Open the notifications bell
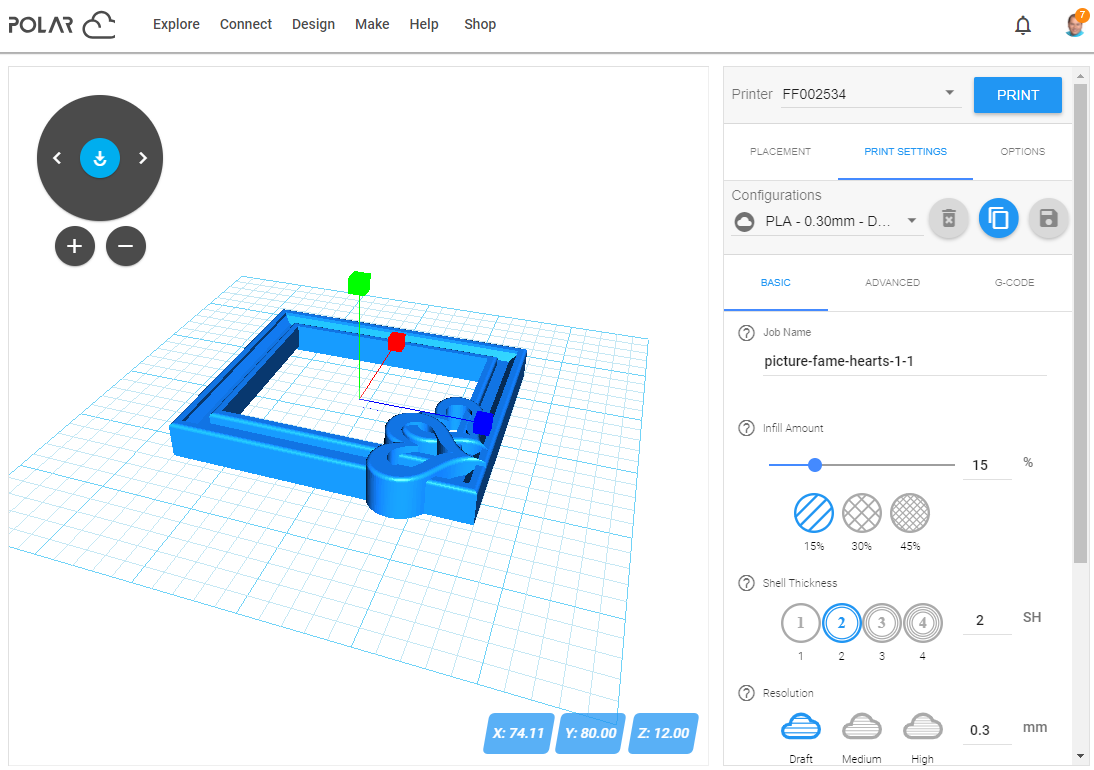The width and height of the screenshot is (1094, 770). (x=1023, y=26)
